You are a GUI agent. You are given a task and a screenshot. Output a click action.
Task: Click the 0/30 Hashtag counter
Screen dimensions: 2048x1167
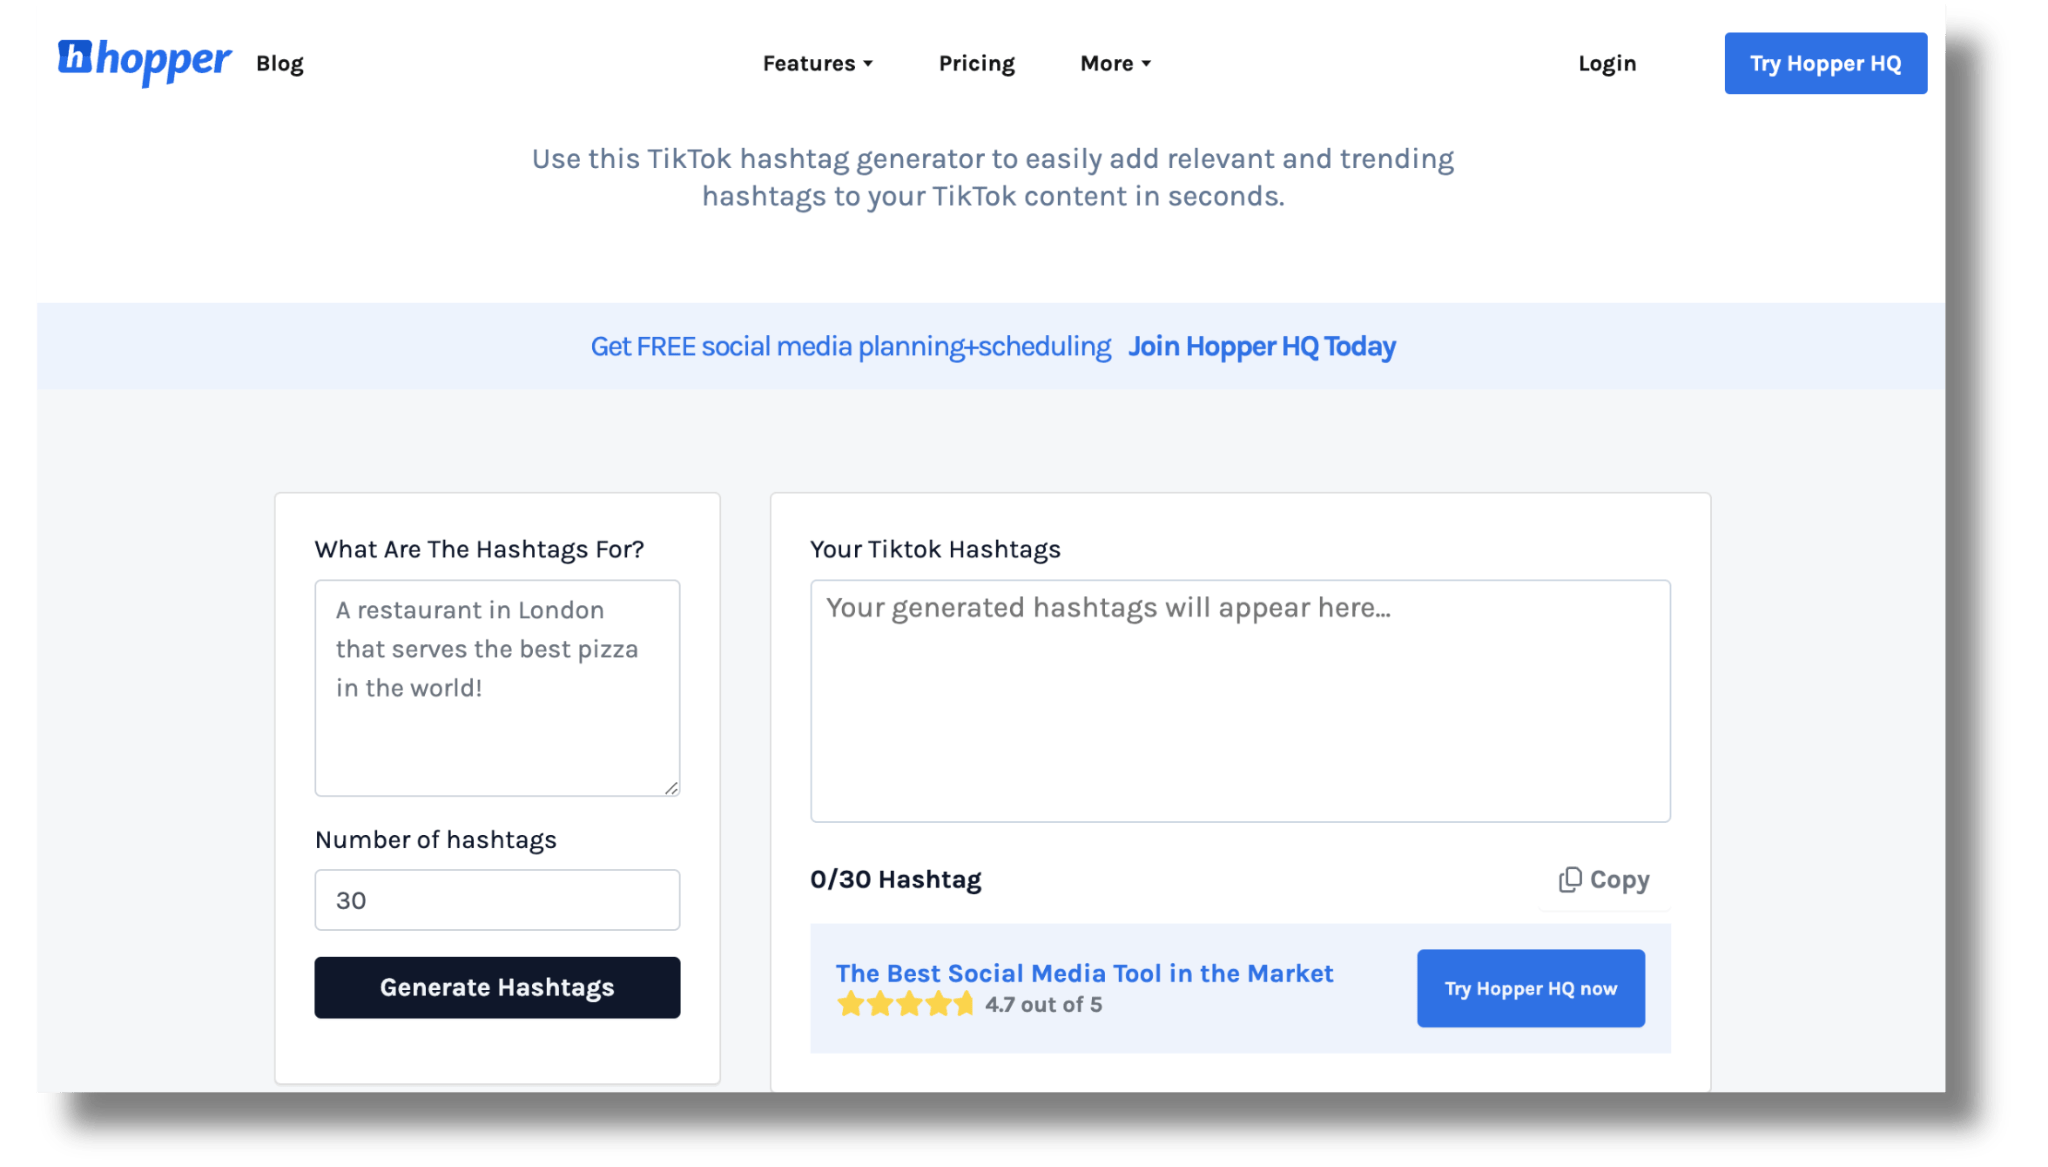pyautogui.click(x=895, y=879)
